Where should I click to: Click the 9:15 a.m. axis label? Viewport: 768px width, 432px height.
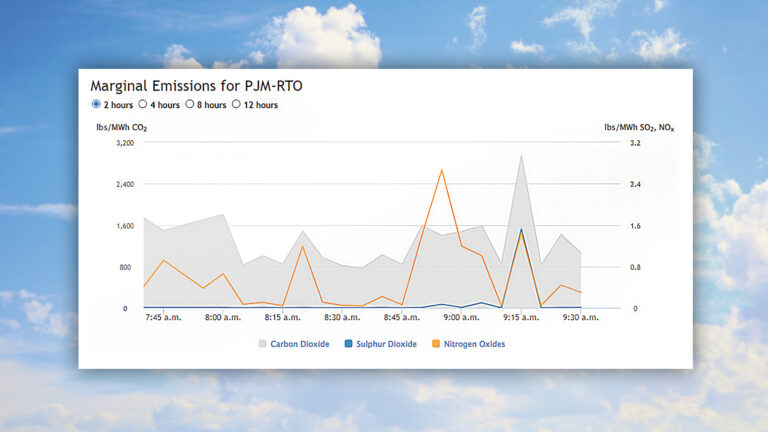pyautogui.click(x=521, y=317)
